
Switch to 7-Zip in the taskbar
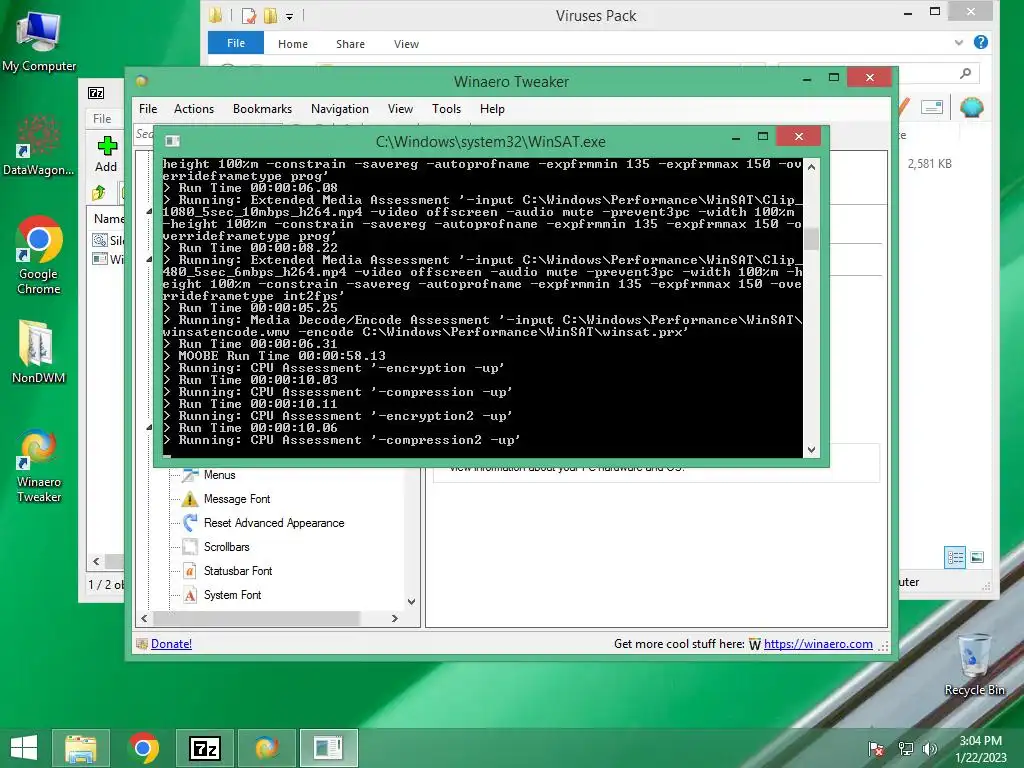tap(205, 748)
